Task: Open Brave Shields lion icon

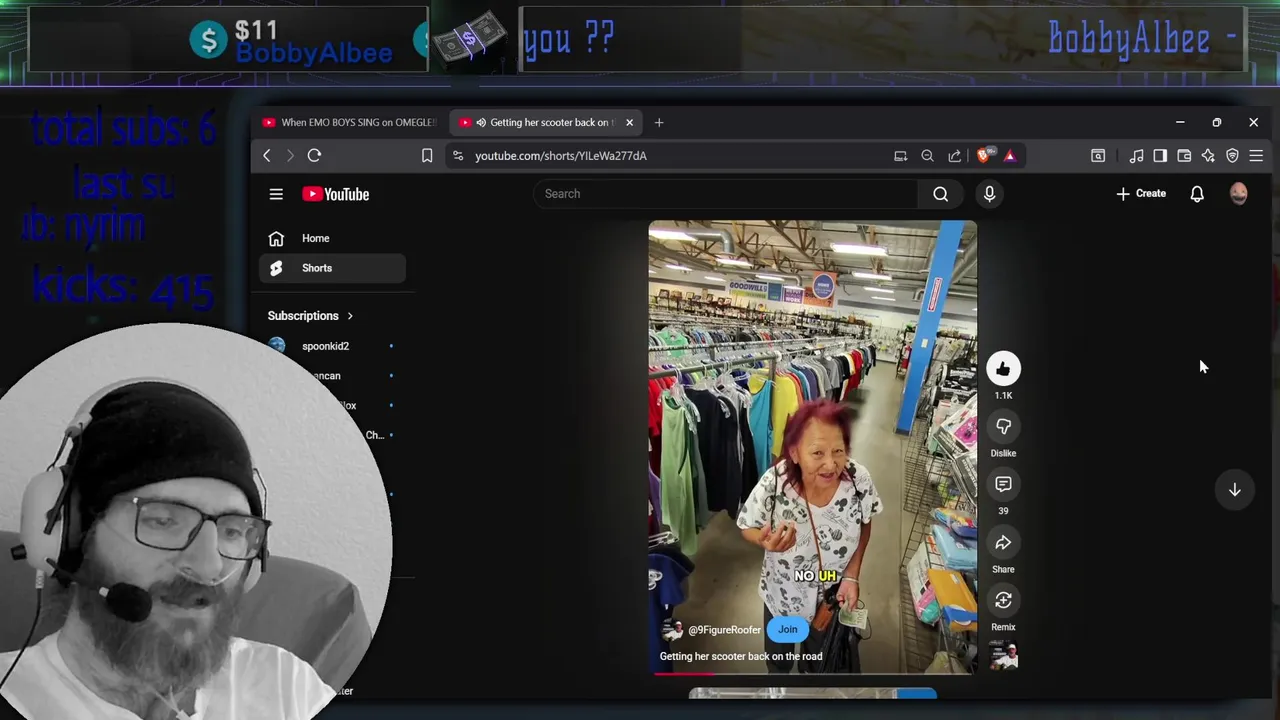Action: point(984,155)
